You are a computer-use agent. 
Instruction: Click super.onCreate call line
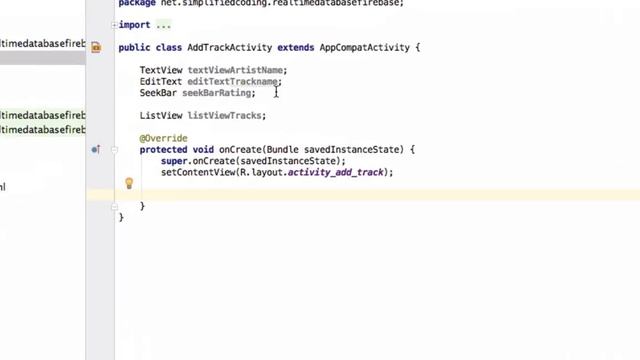pyautogui.click(x=253, y=161)
